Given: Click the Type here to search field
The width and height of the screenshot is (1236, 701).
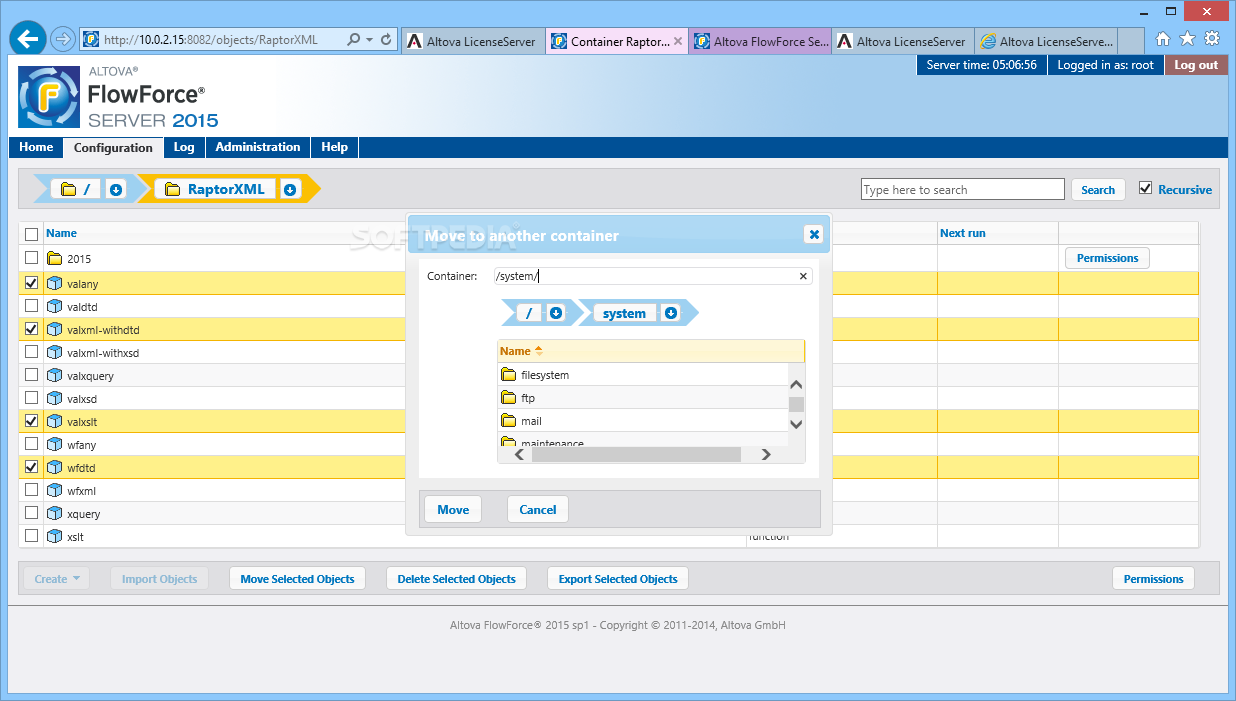Looking at the screenshot, I should tap(963, 189).
